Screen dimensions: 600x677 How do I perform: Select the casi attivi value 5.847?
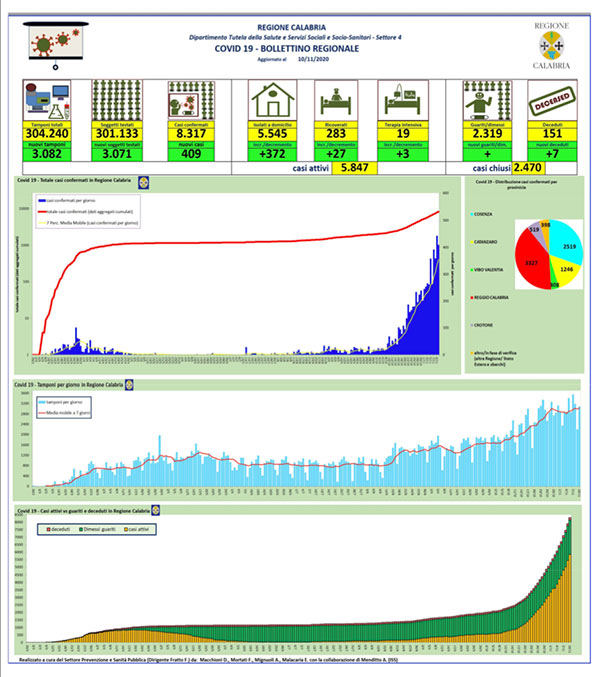(x=354, y=168)
